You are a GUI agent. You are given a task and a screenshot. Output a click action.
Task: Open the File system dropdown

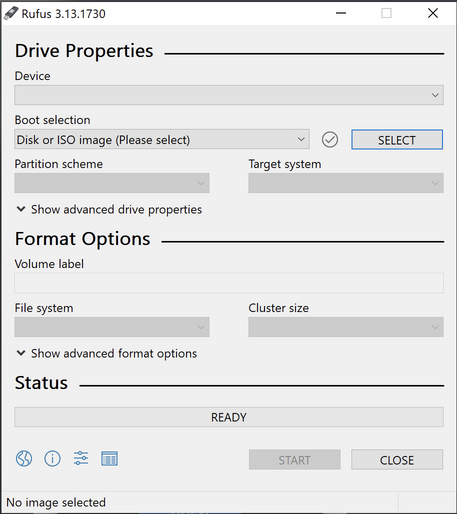tap(112, 327)
